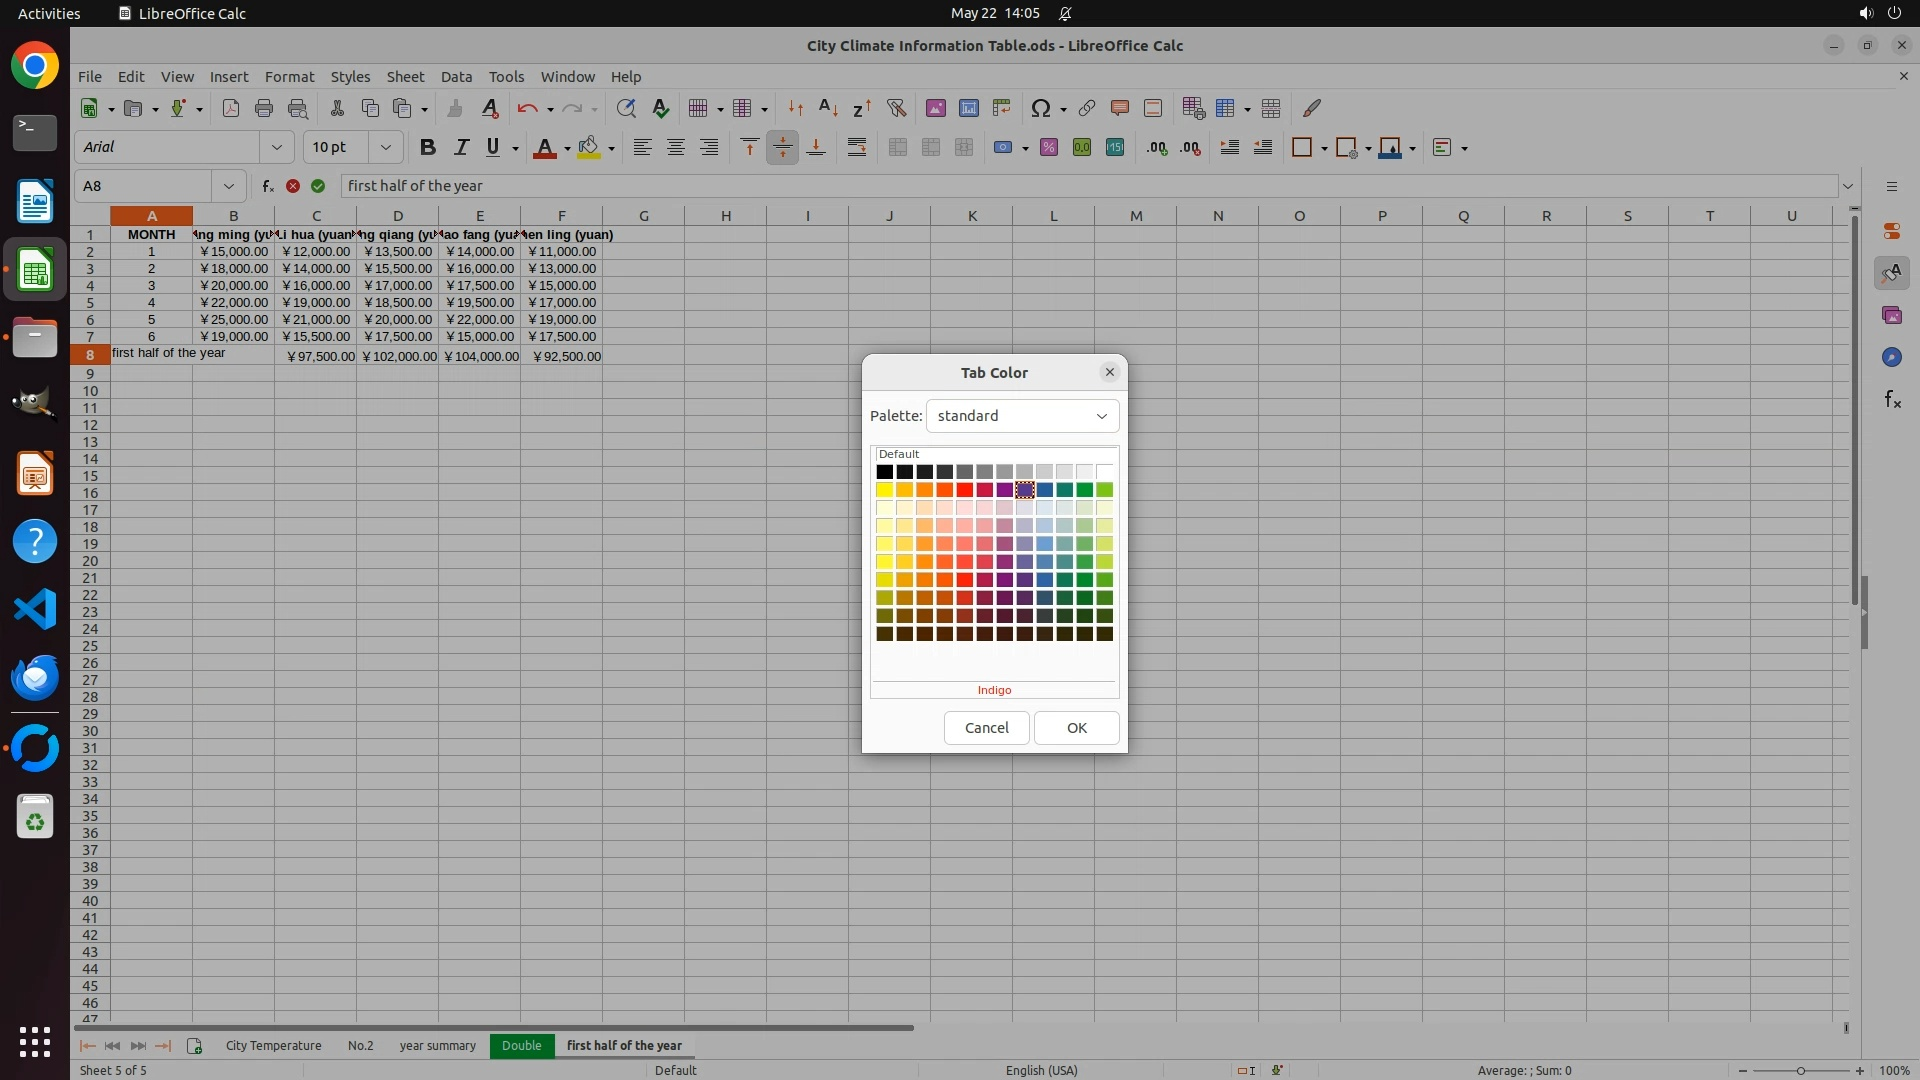Toggle Italic formatting
This screenshot has height=1080, width=1920.
click(461, 147)
